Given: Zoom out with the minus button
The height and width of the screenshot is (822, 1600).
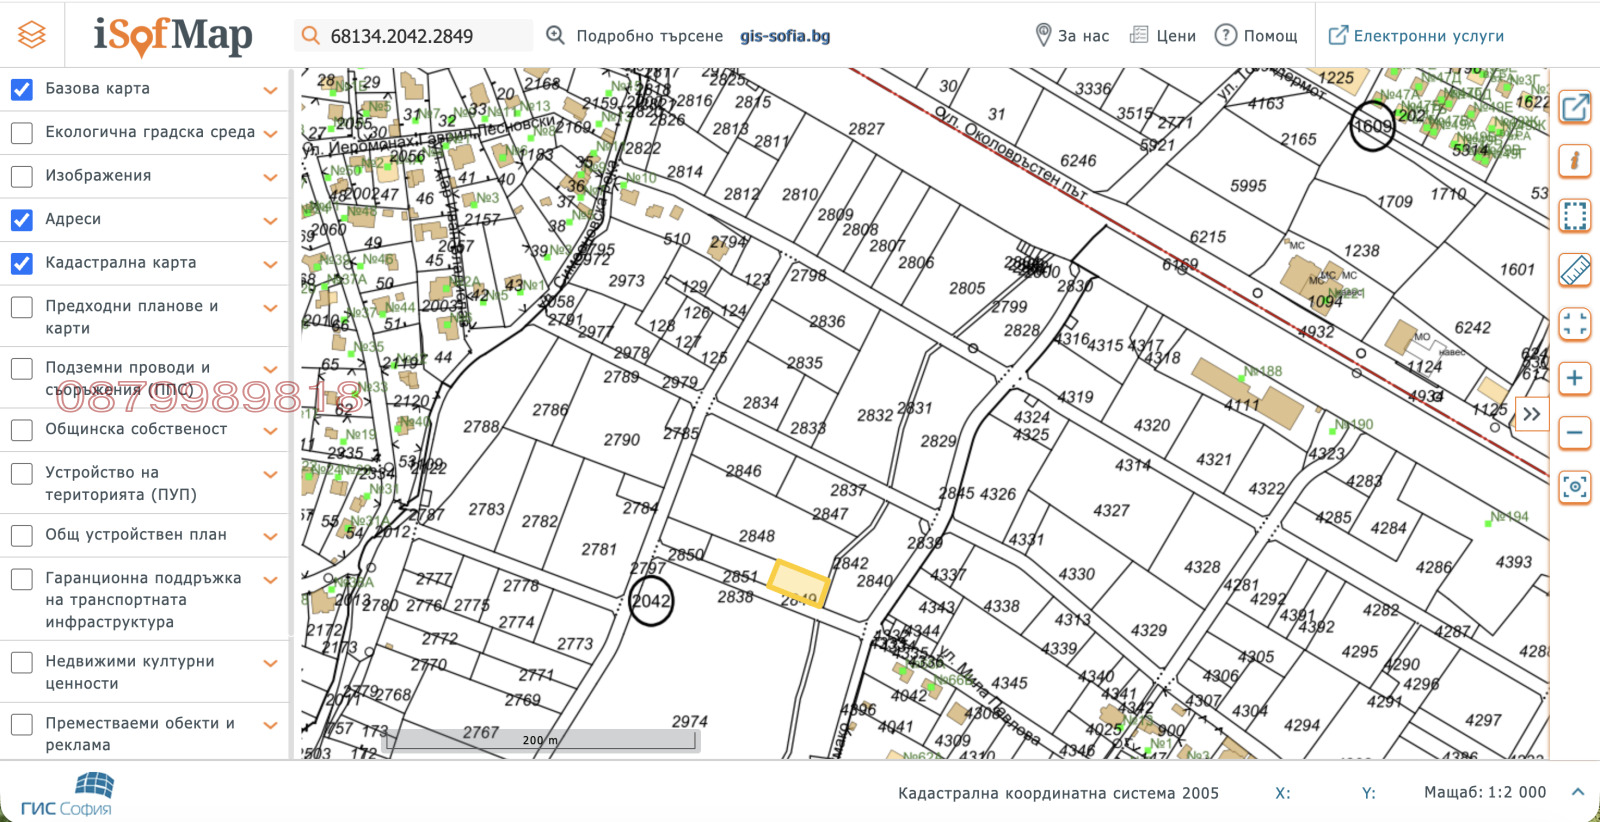Looking at the screenshot, I should 1575,432.
